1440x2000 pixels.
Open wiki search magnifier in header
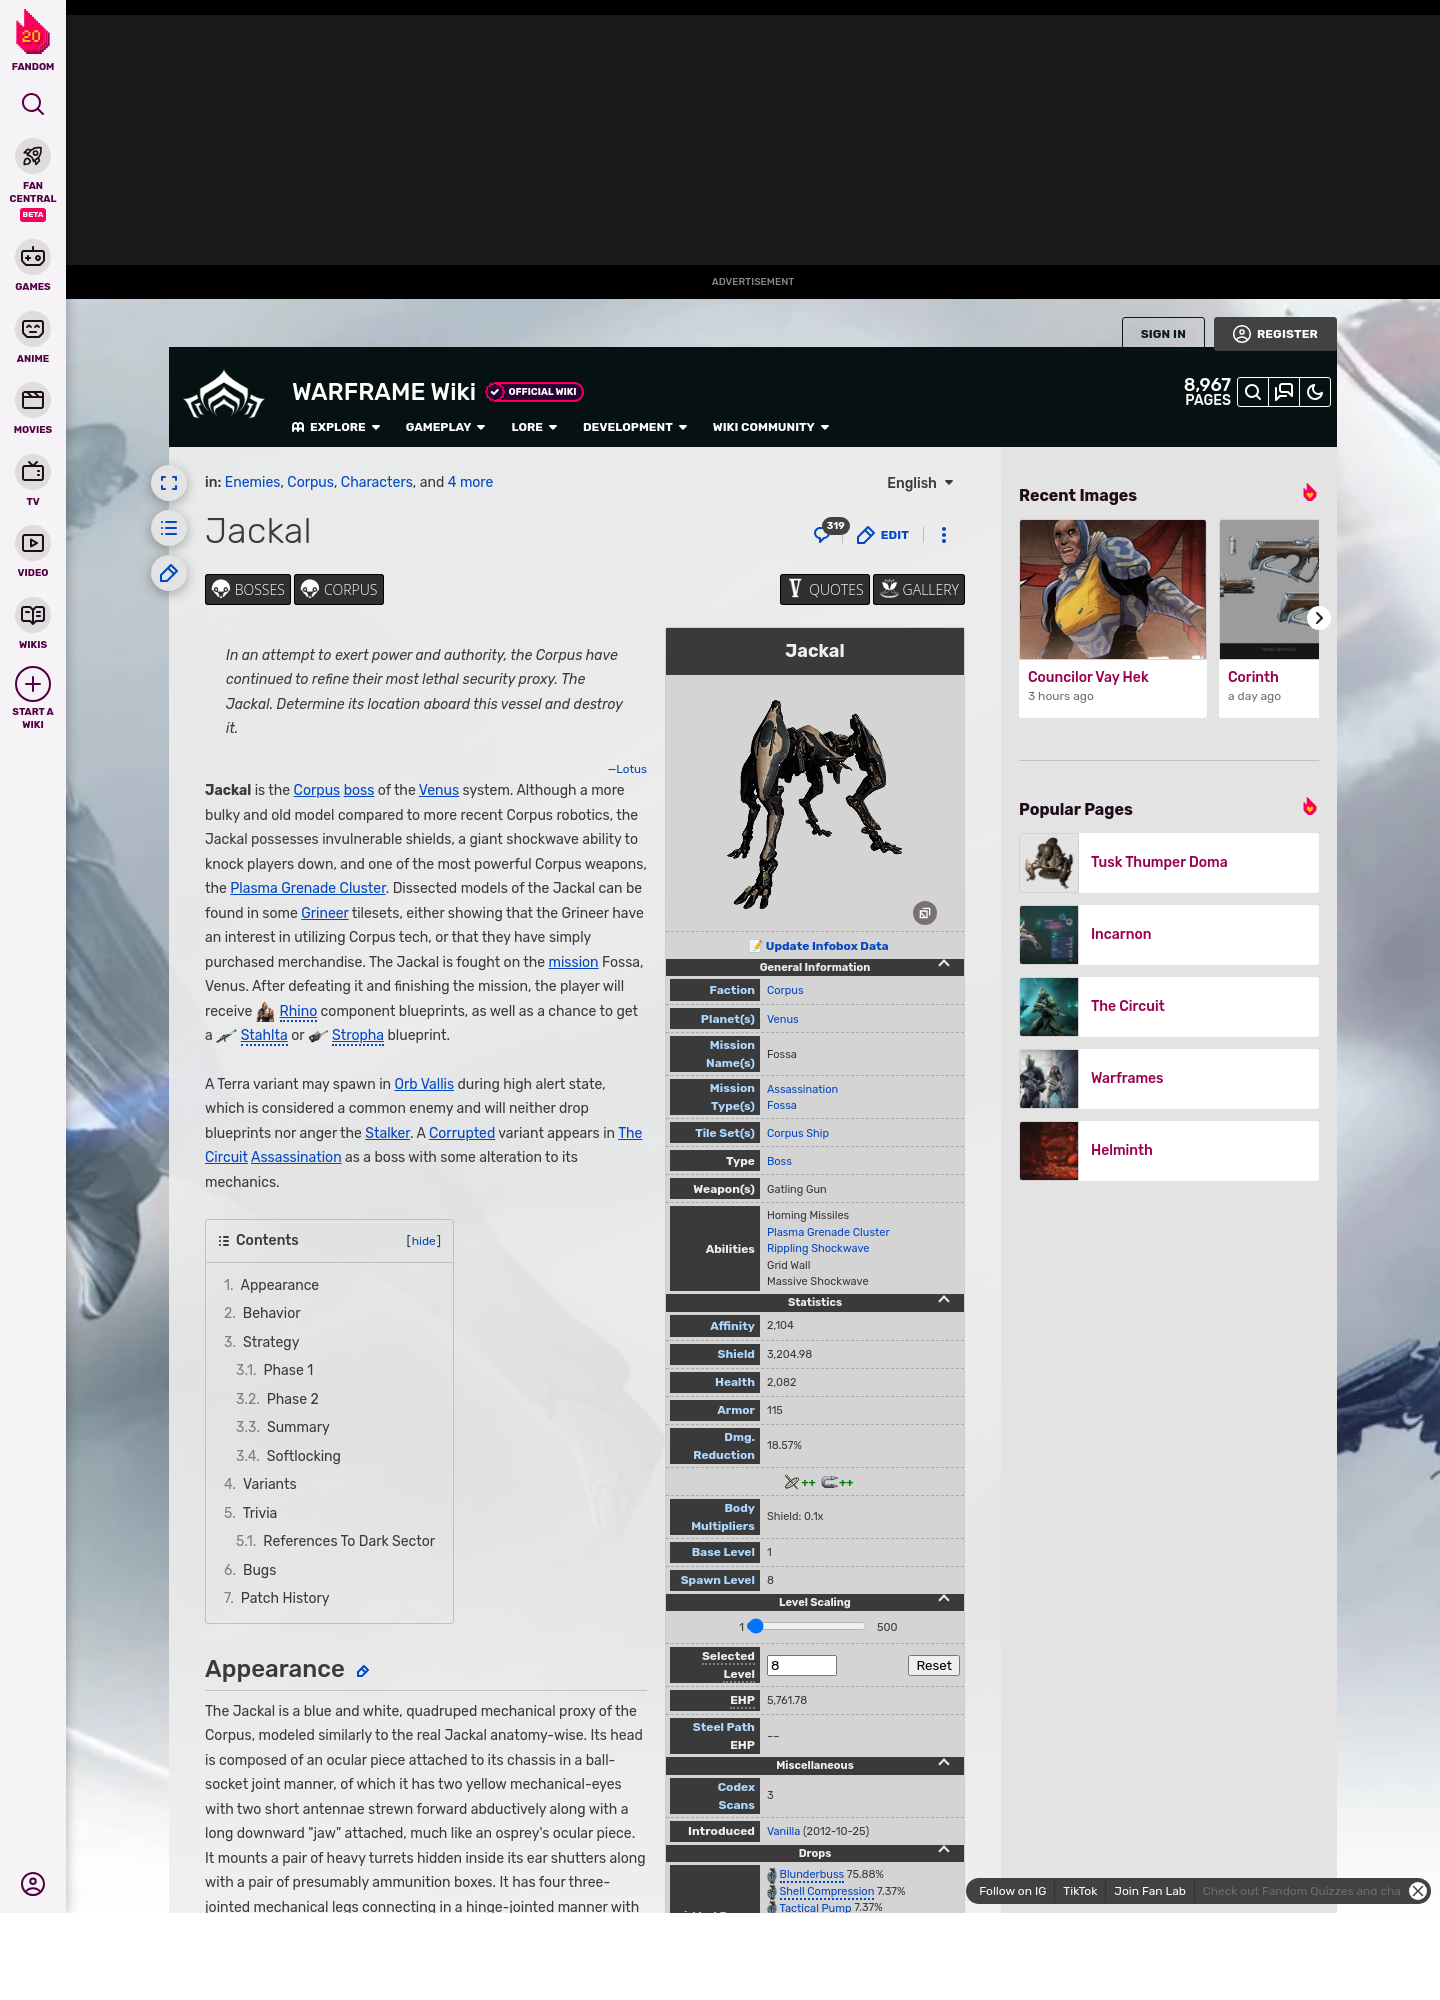tap(1253, 392)
